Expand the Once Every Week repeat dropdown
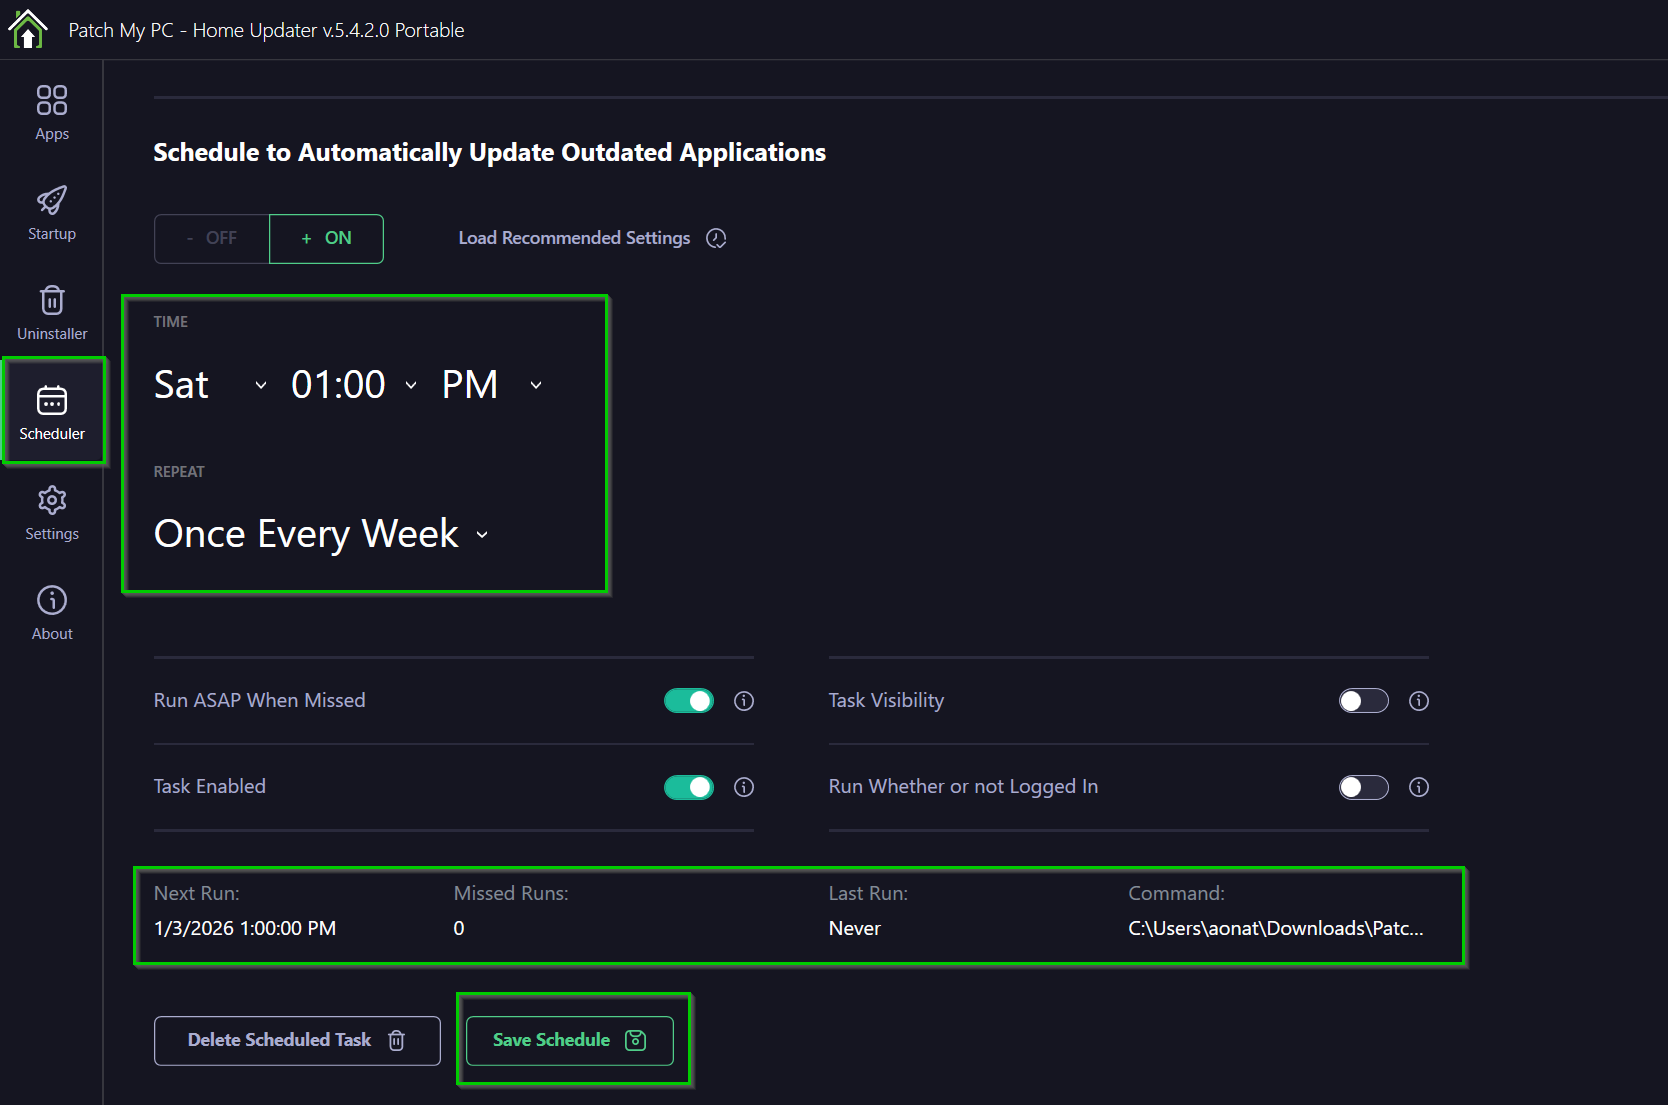This screenshot has width=1668, height=1105. point(321,534)
